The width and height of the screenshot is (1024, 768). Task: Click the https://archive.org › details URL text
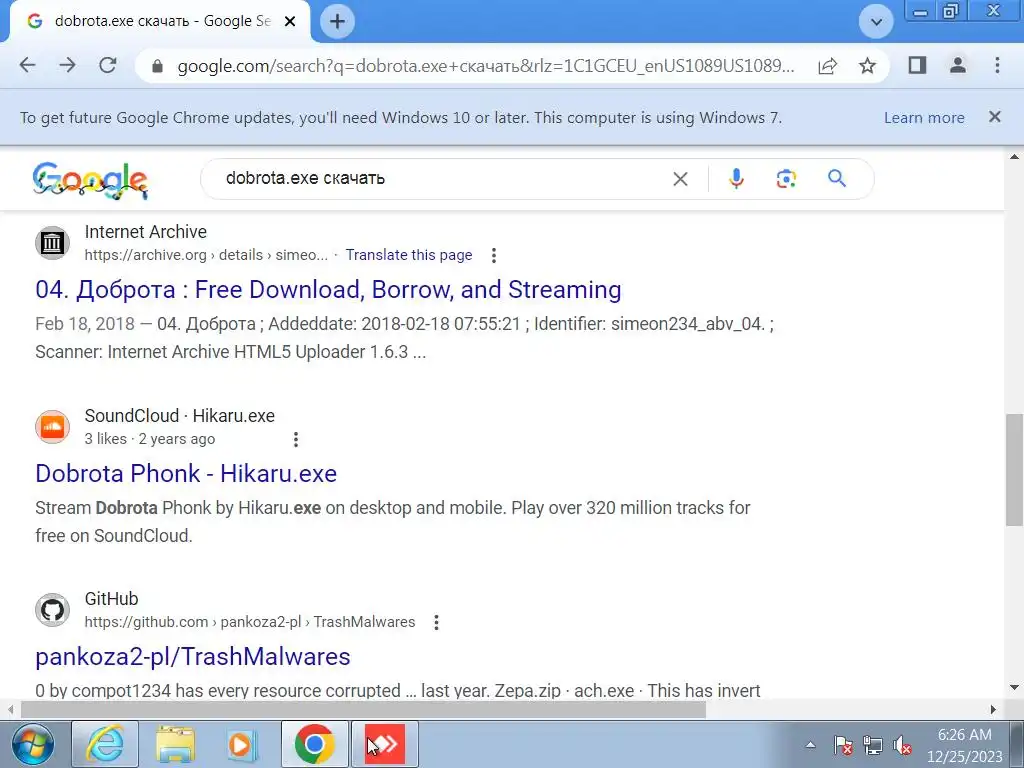[206, 255]
